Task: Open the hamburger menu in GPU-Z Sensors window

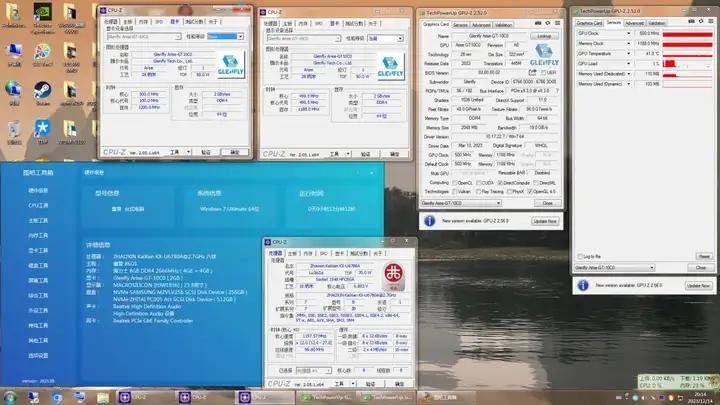Action: coord(711,21)
